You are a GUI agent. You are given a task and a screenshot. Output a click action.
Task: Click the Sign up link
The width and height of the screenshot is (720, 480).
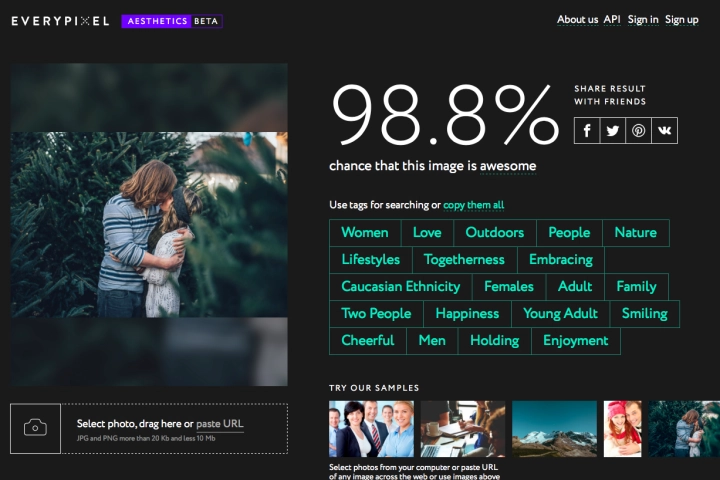tap(682, 20)
